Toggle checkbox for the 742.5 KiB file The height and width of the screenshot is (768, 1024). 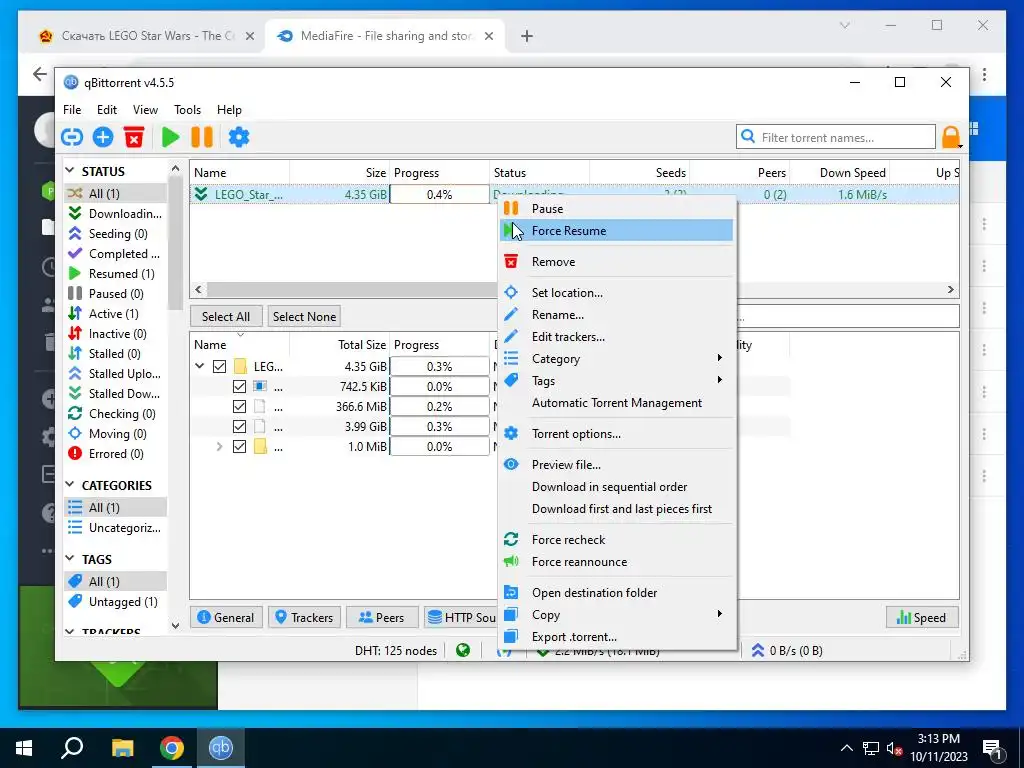tap(239, 387)
